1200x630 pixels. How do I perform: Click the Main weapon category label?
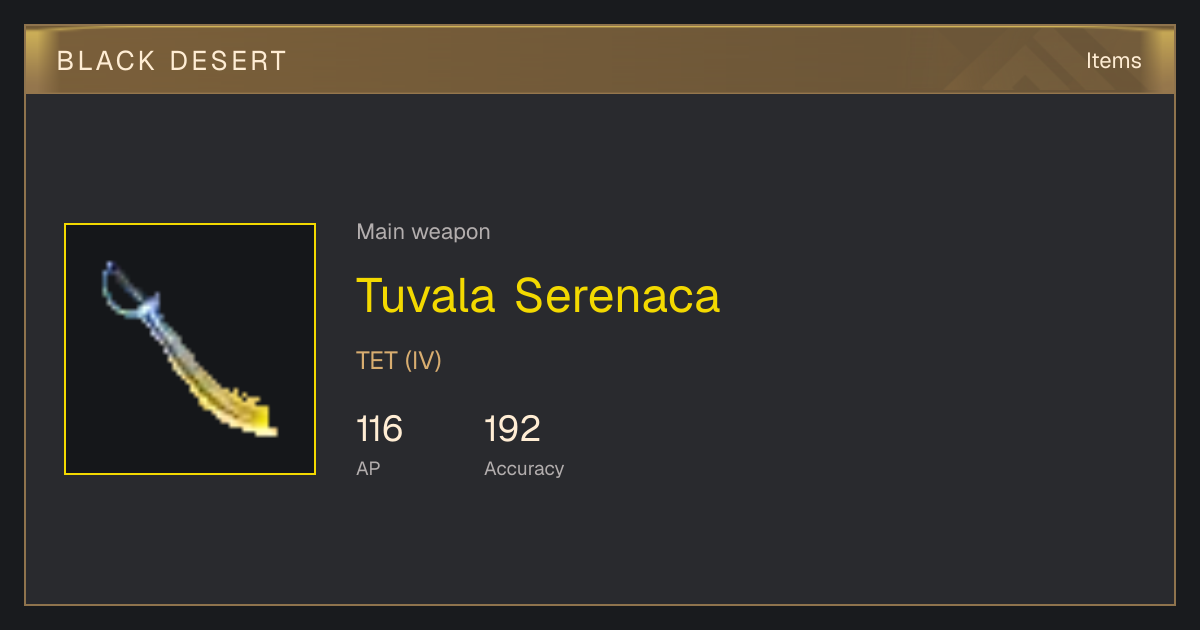(423, 232)
